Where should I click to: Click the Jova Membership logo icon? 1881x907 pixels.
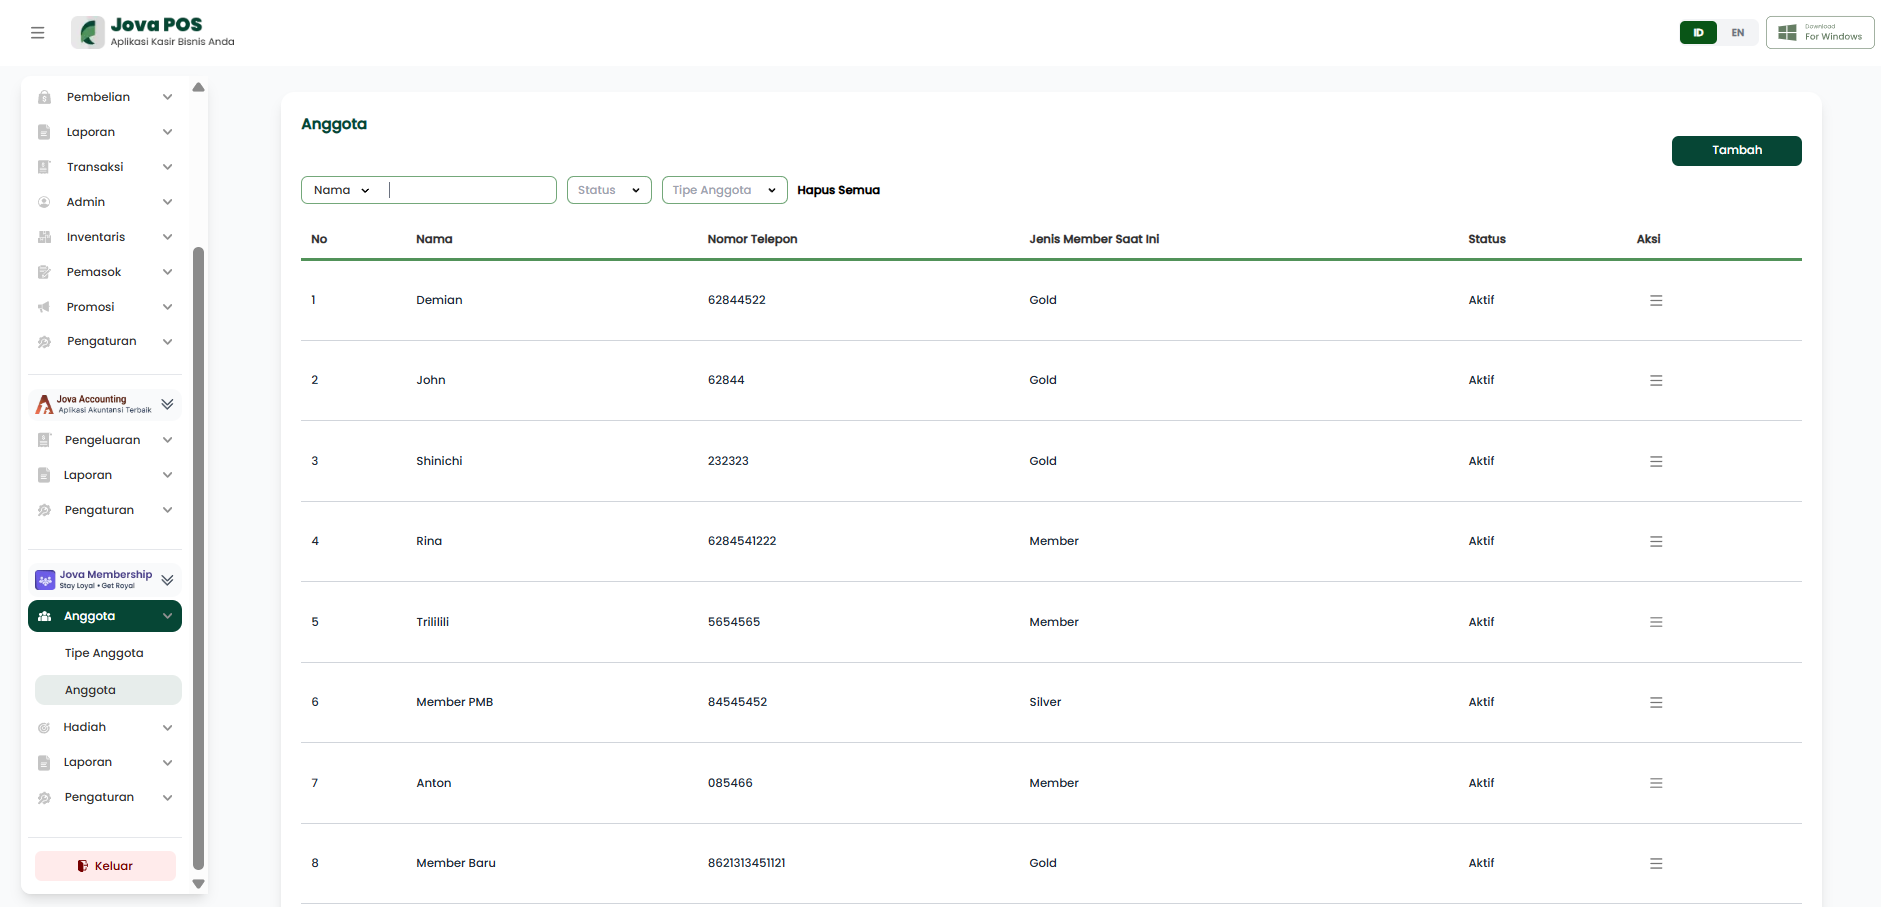45,580
